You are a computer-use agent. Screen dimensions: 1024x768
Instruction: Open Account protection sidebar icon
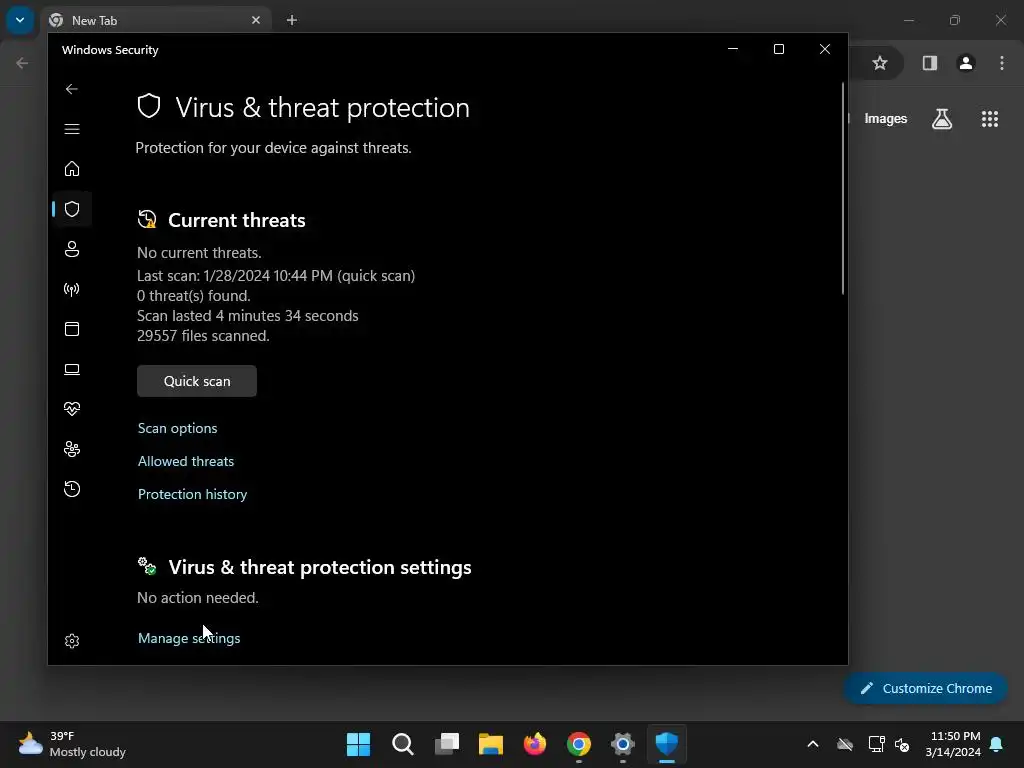72,249
